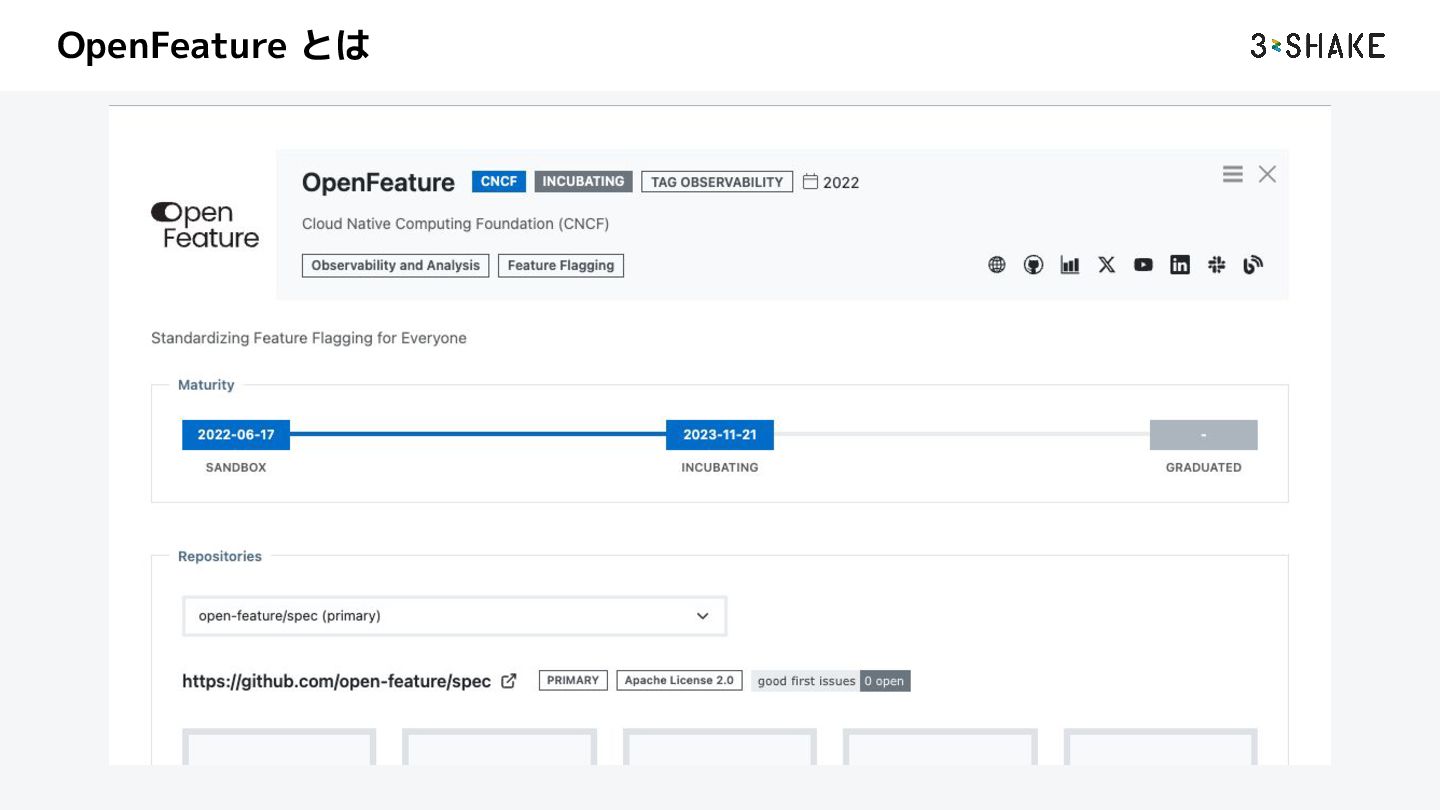Expand the open-feature/spec repository dropdown
The image size is (1440, 810).
coord(455,616)
